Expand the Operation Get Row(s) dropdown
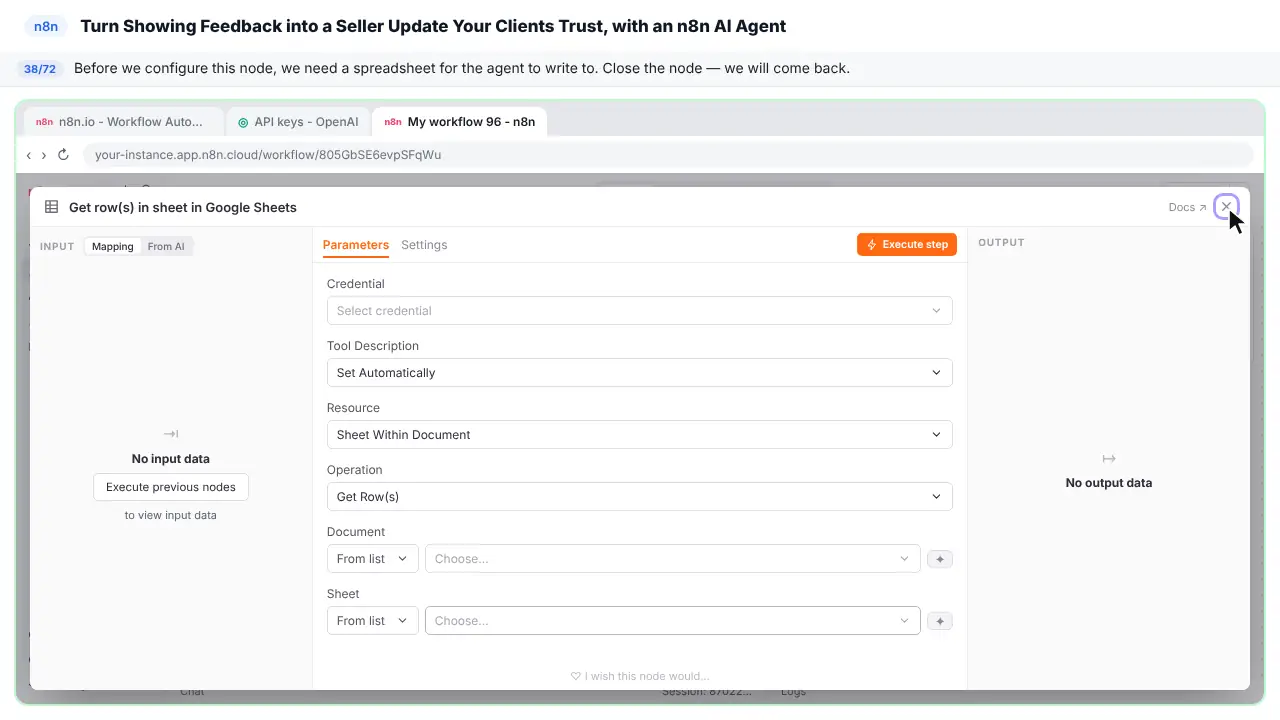This screenshot has width=1280, height=720. (640, 497)
